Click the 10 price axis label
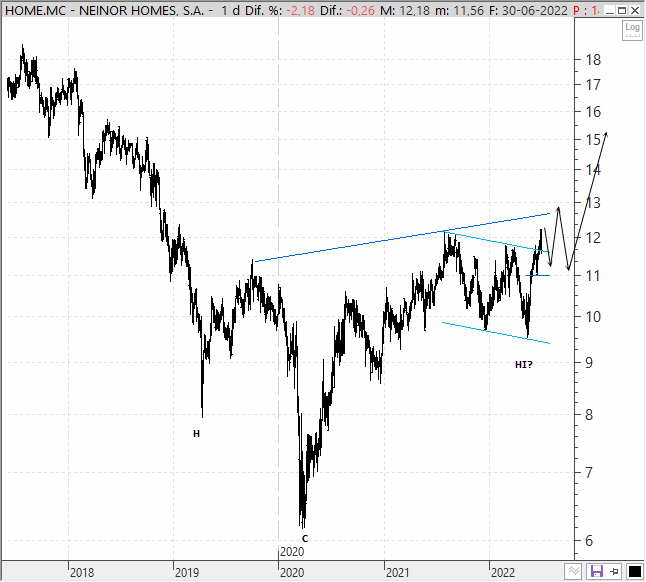The width and height of the screenshot is (646, 582). pyautogui.click(x=593, y=317)
